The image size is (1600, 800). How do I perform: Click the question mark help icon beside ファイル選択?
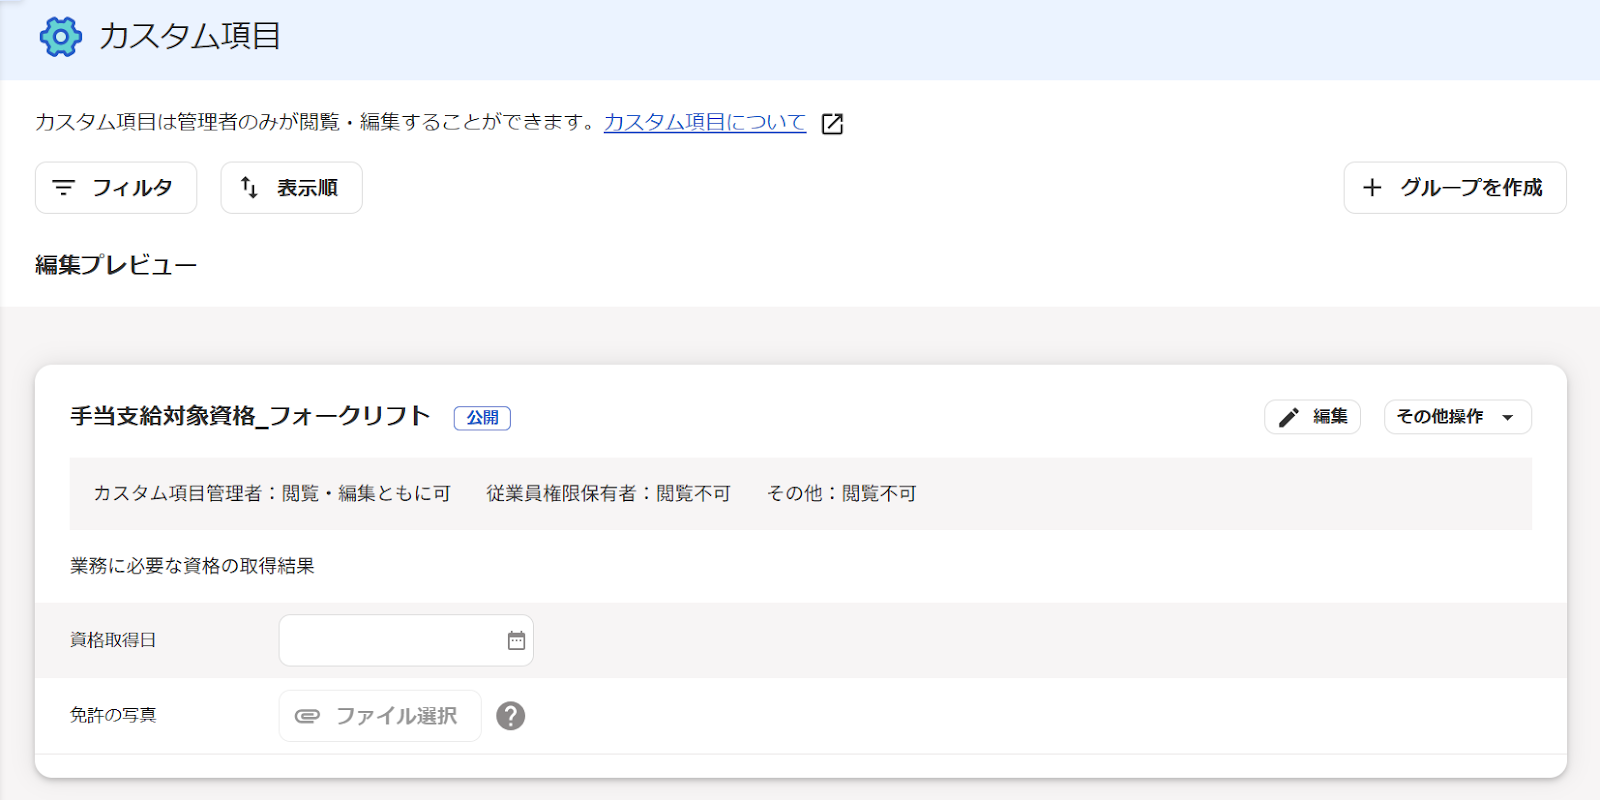click(511, 716)
